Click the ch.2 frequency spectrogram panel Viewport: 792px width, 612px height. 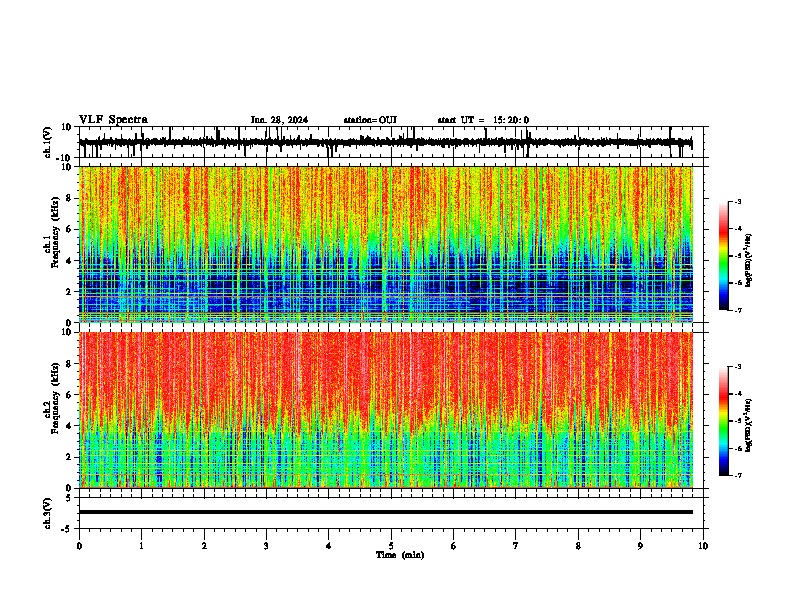click(386, 410)
